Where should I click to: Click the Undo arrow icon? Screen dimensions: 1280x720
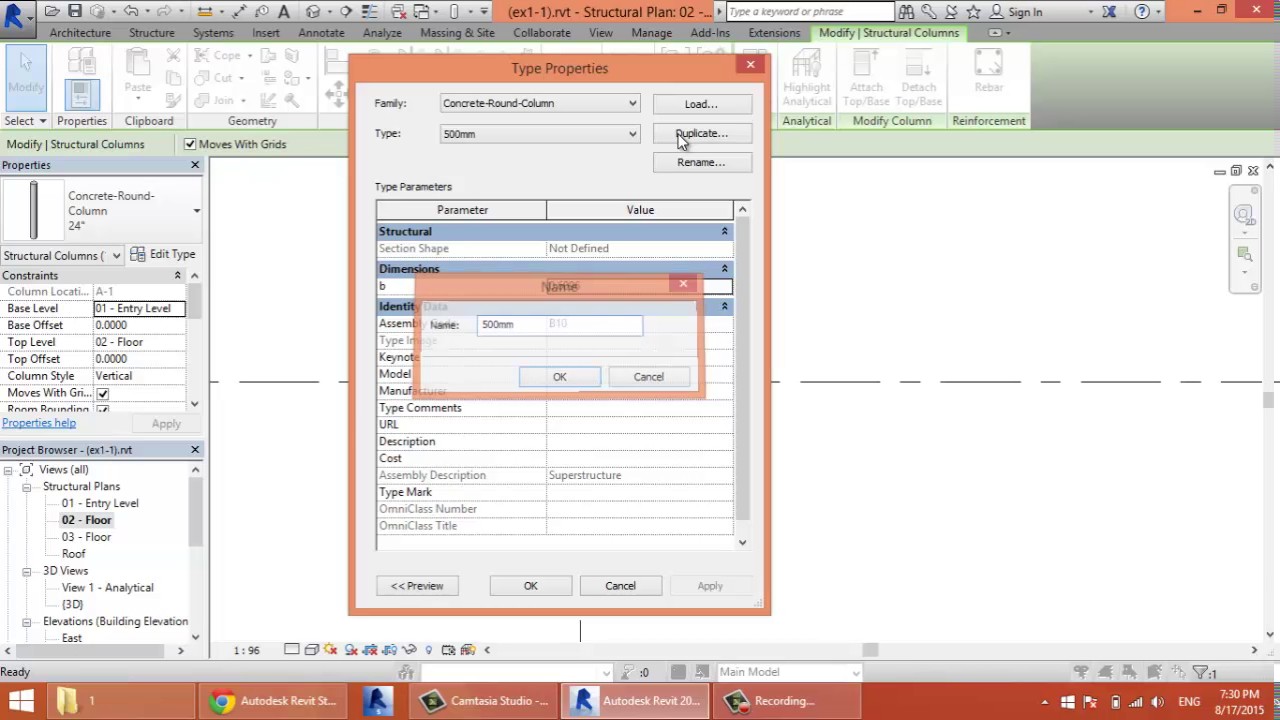(x=132, y=12)
